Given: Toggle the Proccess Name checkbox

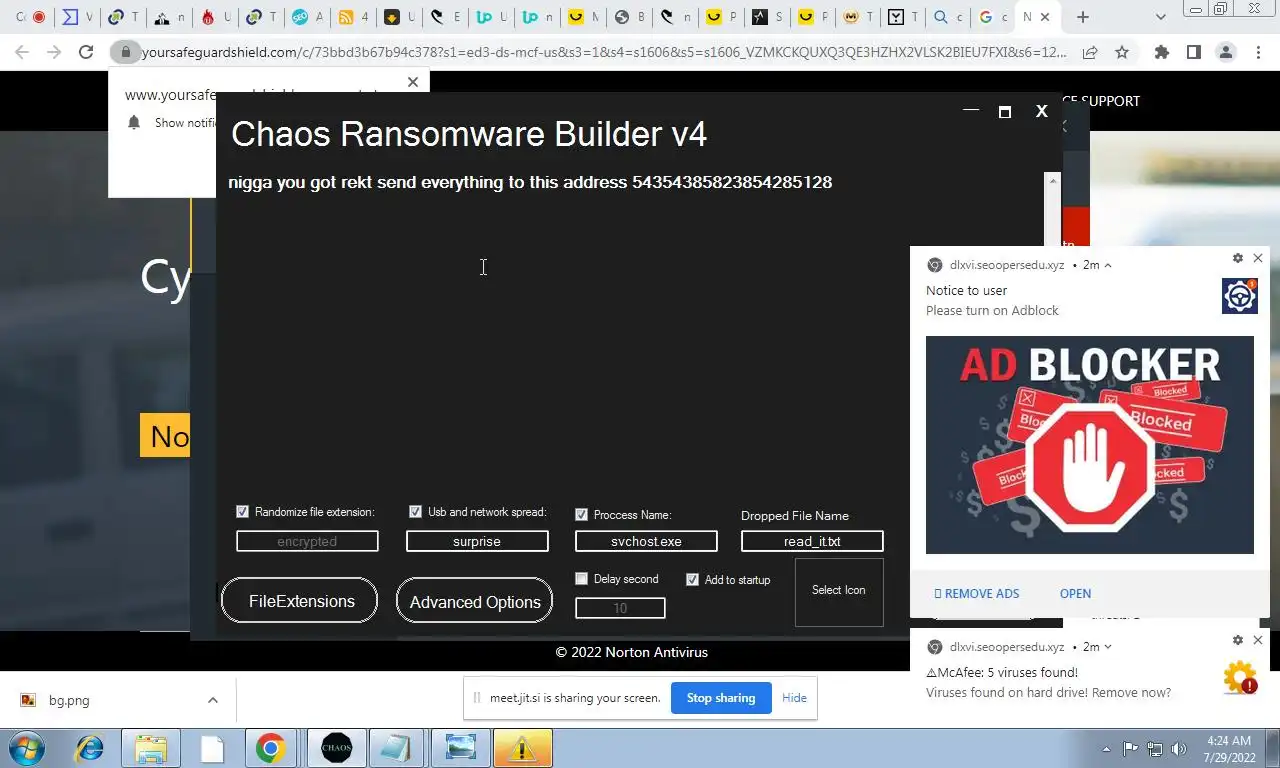Looking at the screenshot, I should click(581, 514).
